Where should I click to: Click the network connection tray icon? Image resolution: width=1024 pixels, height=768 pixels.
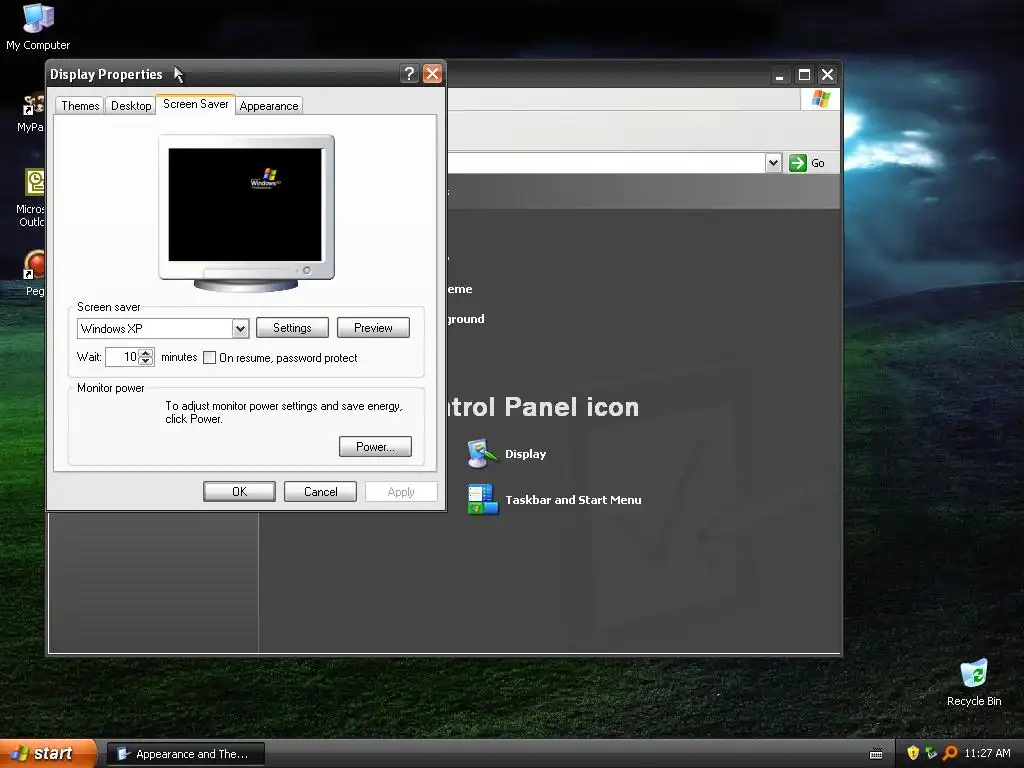click(x=931, y=753)
